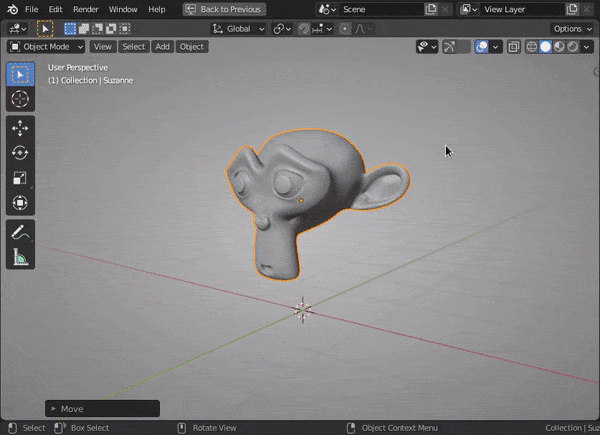The width and height of the screenshot is (600, 435).
Task: Click the active Select tool icon in header
Action: pyautogui.click(x=45, y=29)
